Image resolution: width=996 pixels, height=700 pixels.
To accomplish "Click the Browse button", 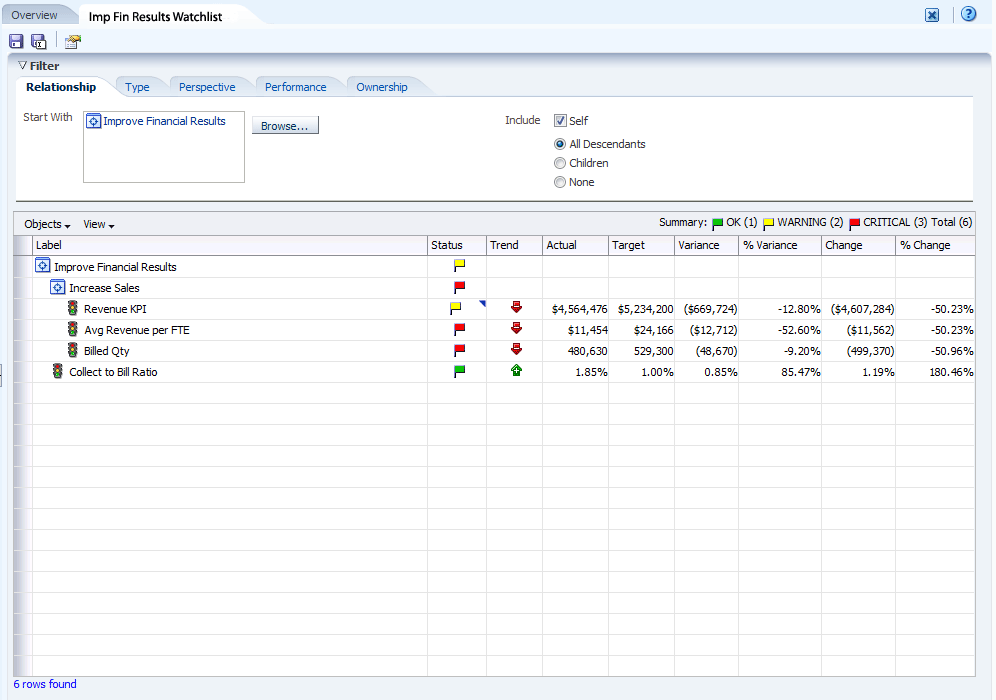I will click(x=285, y=126).
